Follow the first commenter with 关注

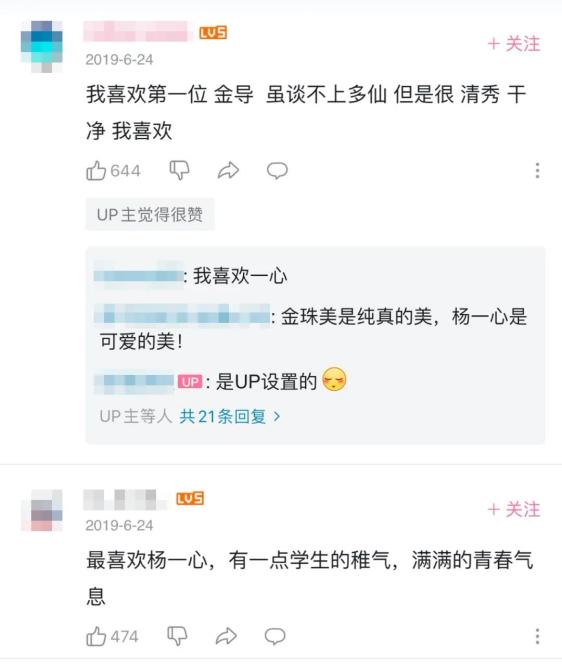click(x=514, y=44)
